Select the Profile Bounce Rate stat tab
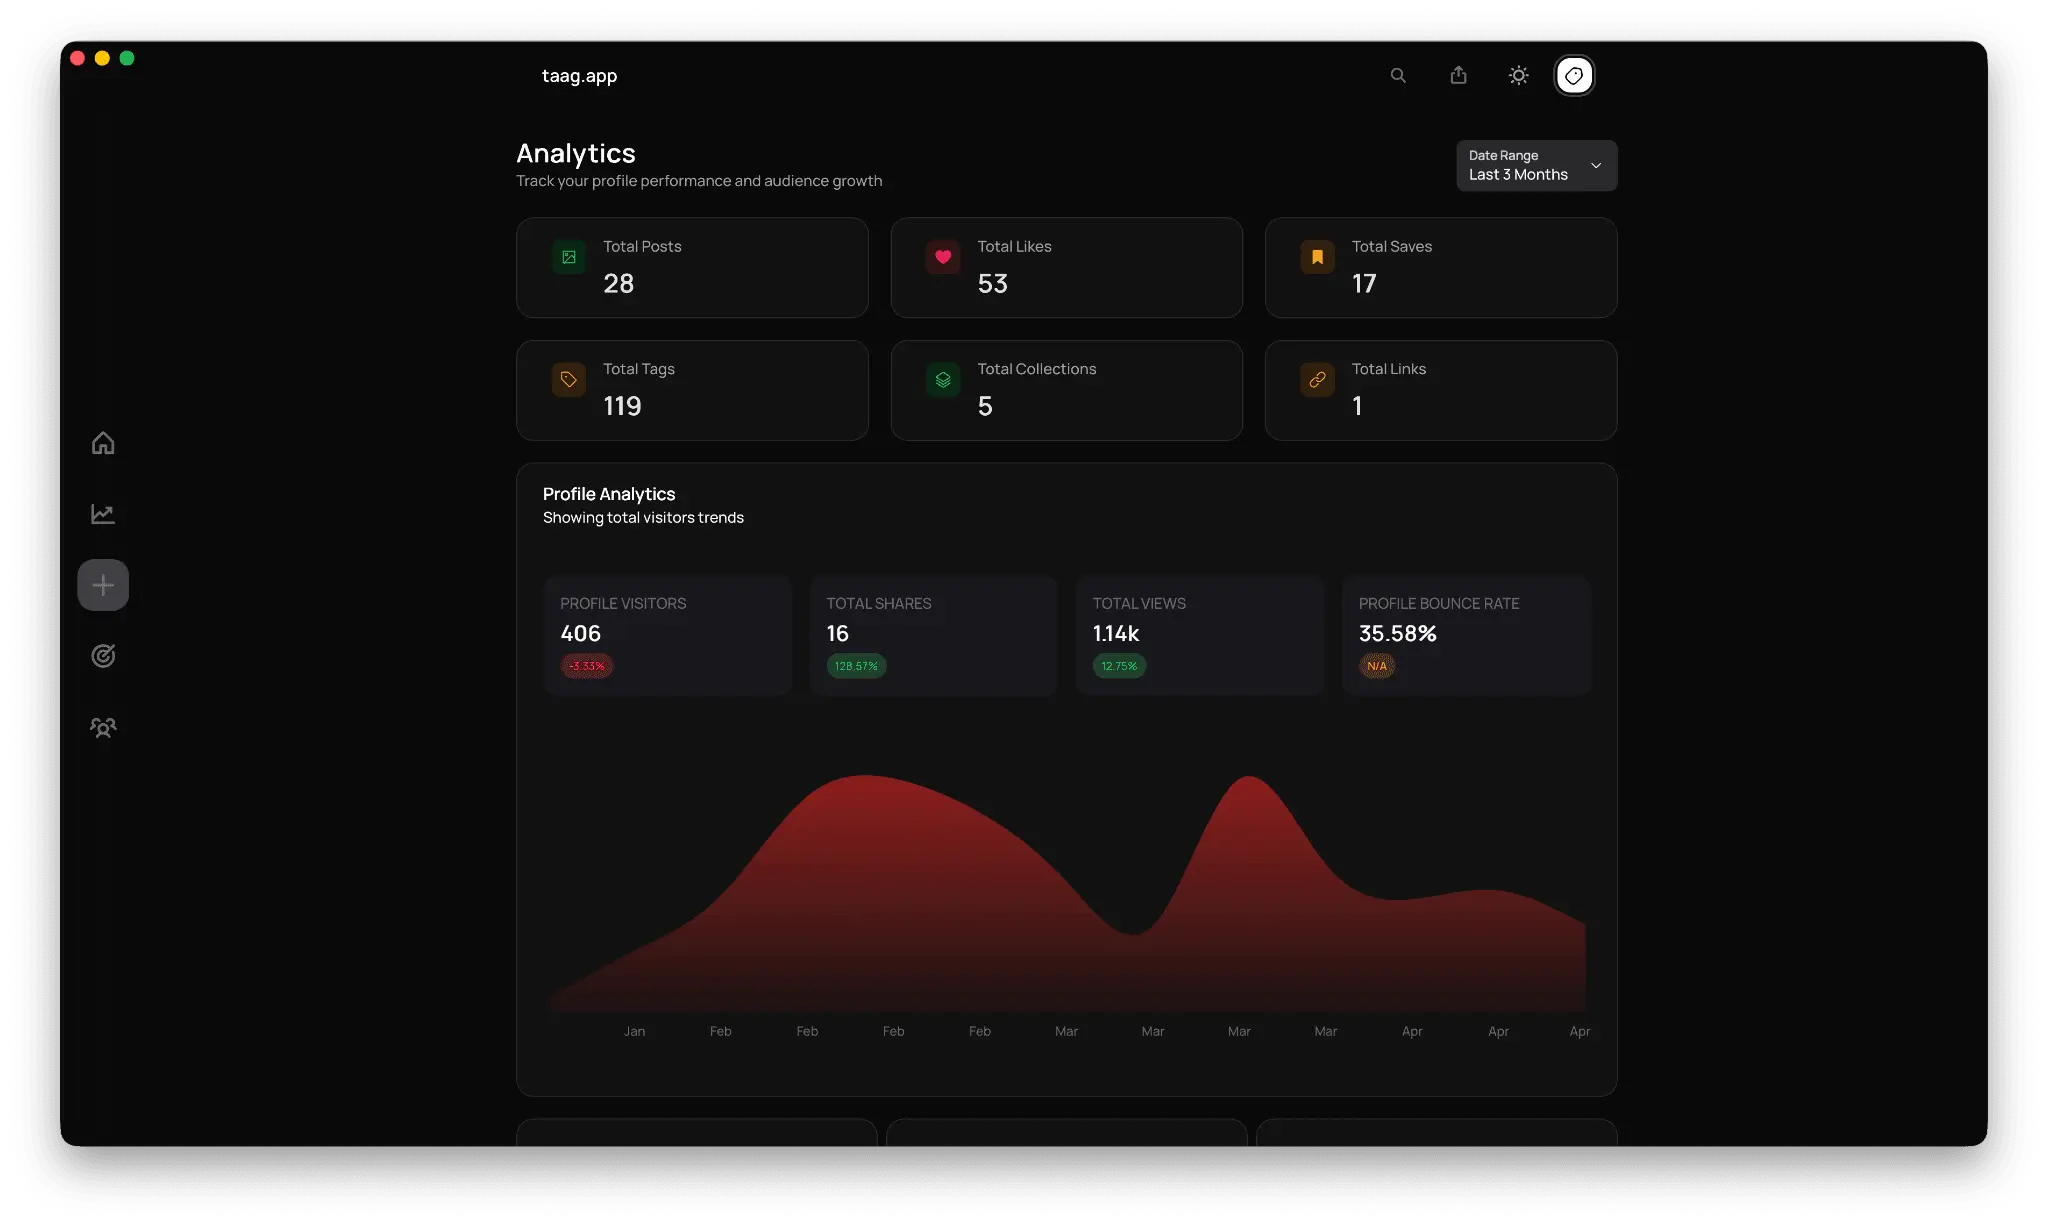This screenshot has width=2048, height=1226. pos(1466,636)
